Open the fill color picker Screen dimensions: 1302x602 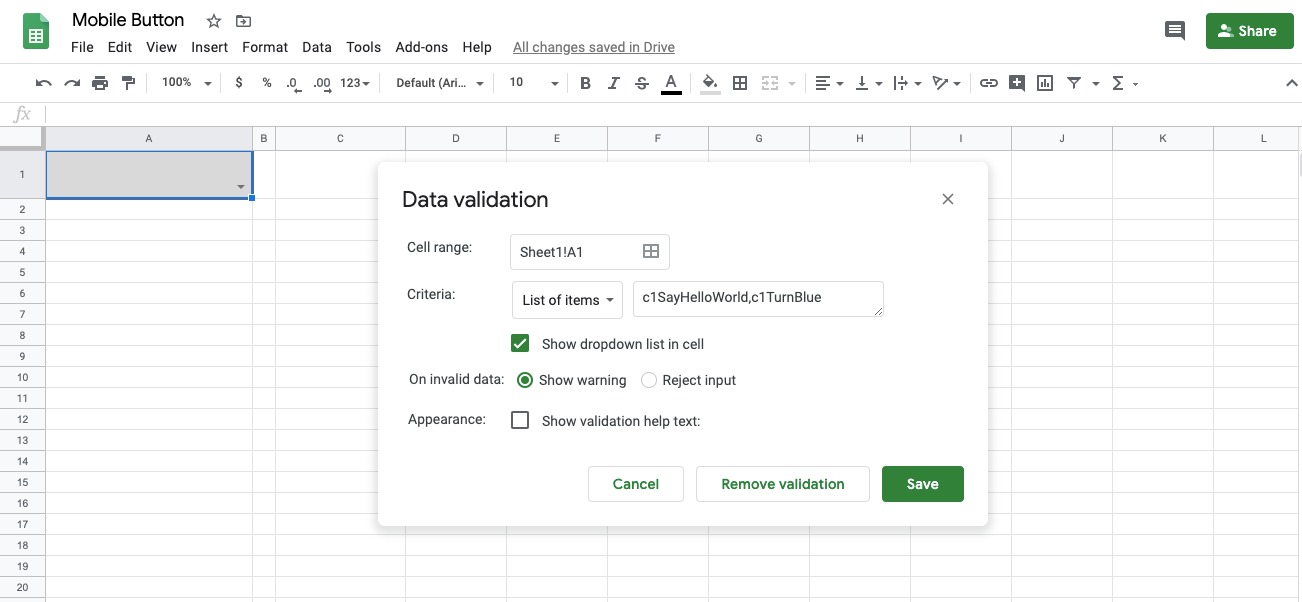coord(709,83)
